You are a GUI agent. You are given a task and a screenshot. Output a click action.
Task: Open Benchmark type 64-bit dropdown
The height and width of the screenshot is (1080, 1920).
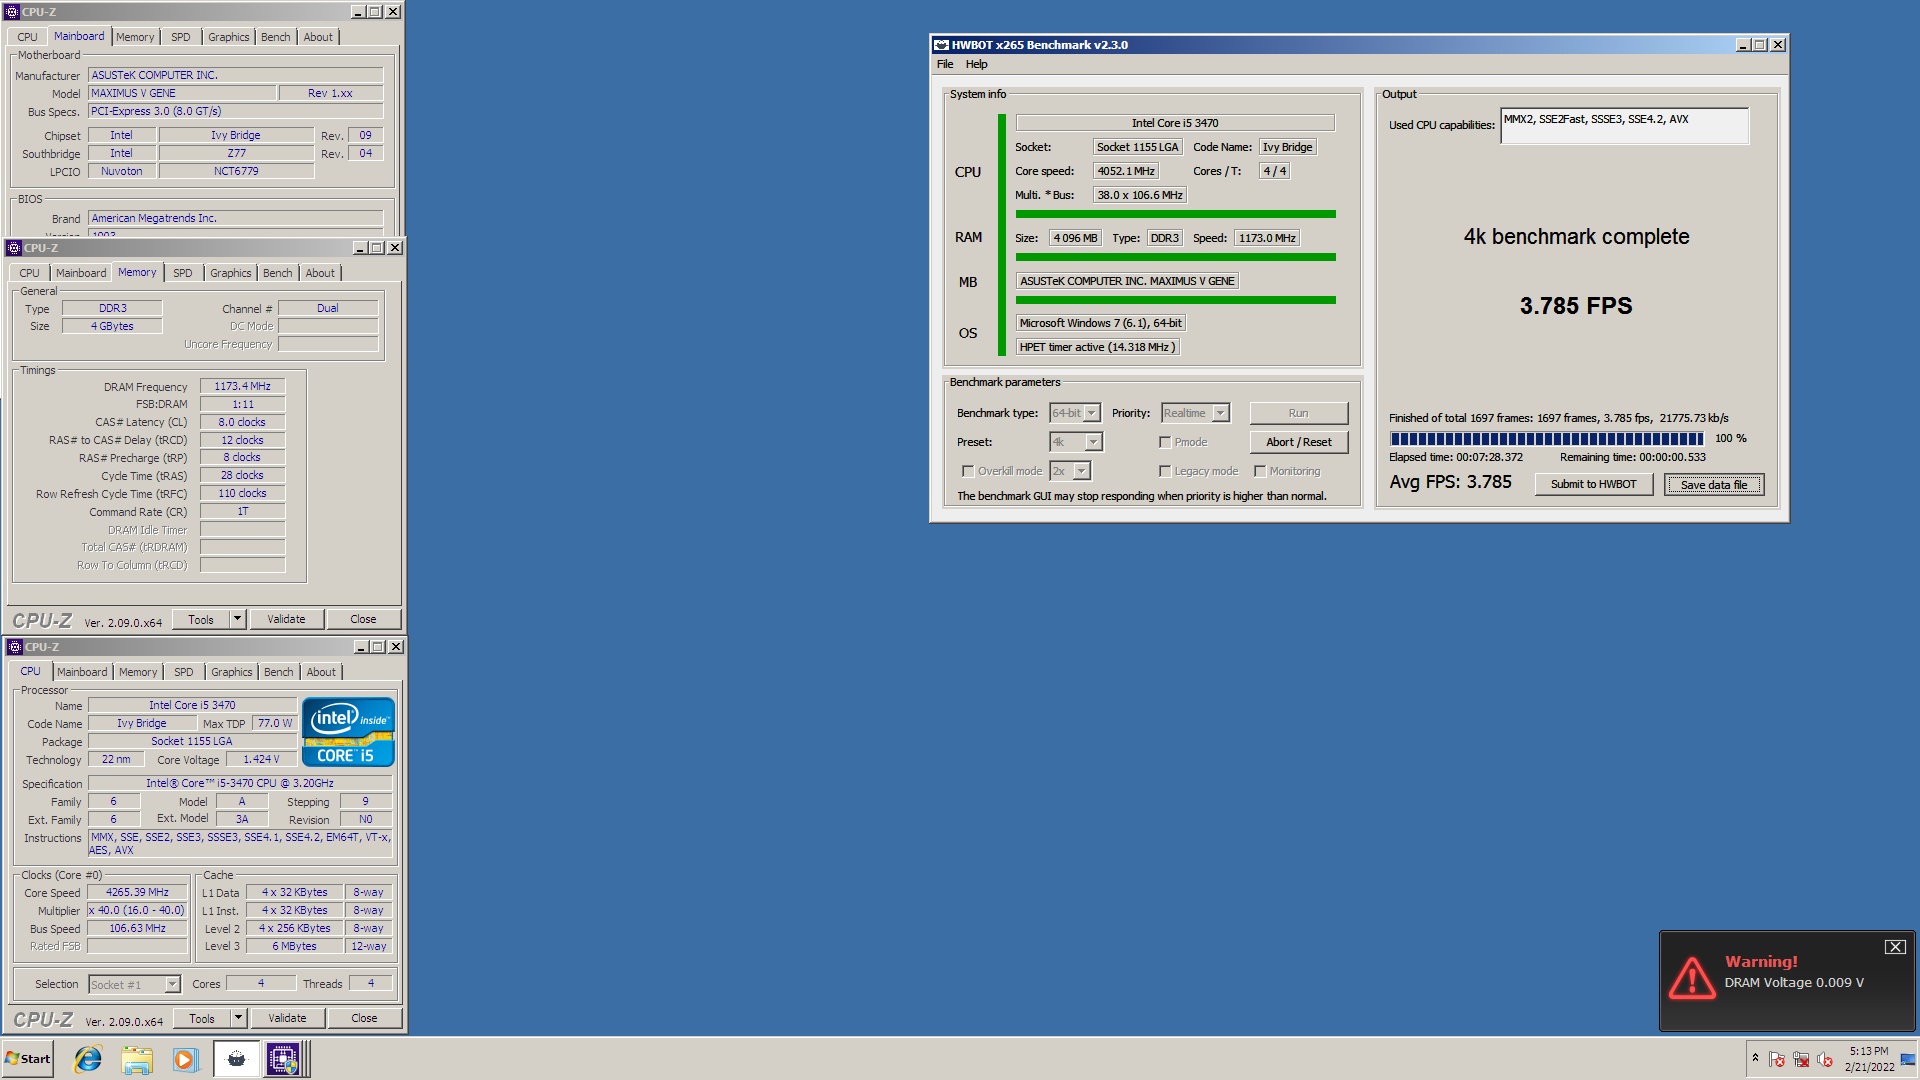[1092, 413]
